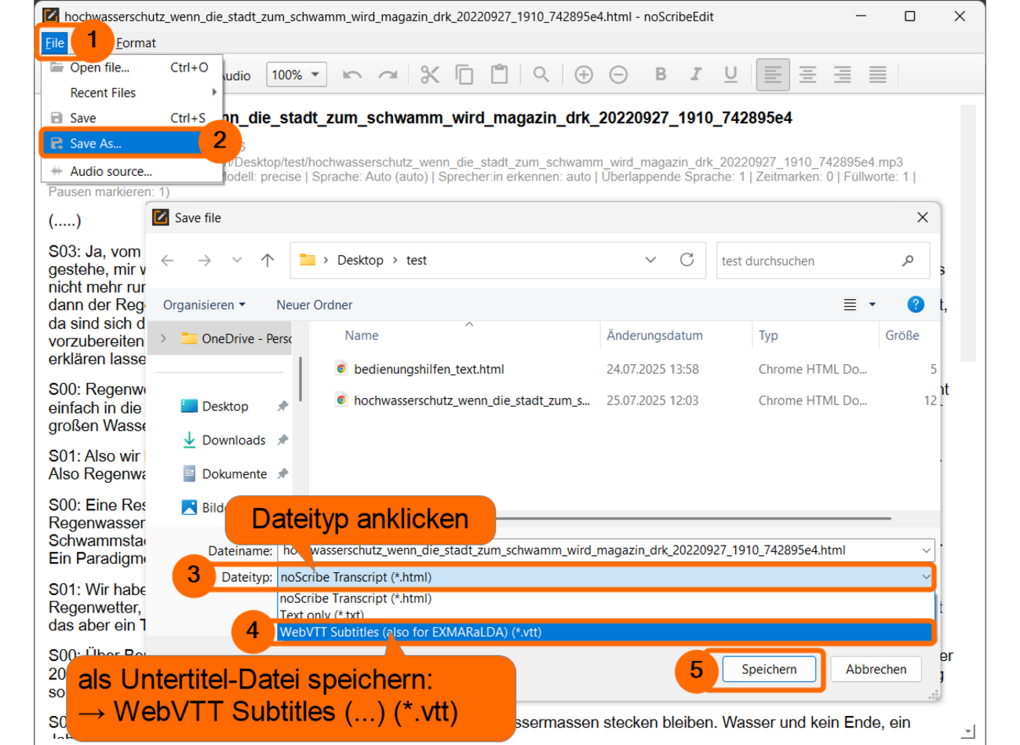Toggle italic formatting
1020x745 pixels.
click(695, 74)
